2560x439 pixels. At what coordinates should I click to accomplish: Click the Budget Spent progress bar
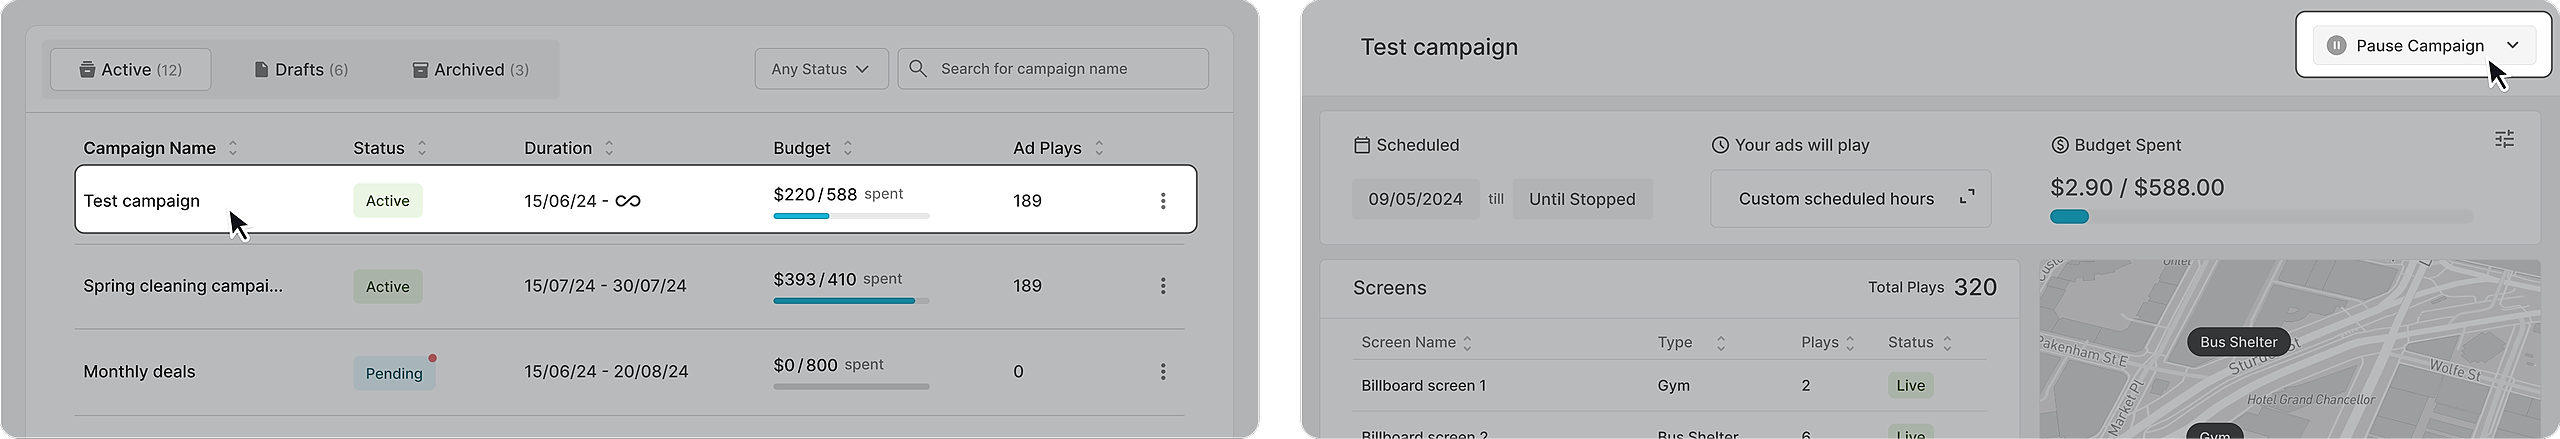[x=2260, y=217]
